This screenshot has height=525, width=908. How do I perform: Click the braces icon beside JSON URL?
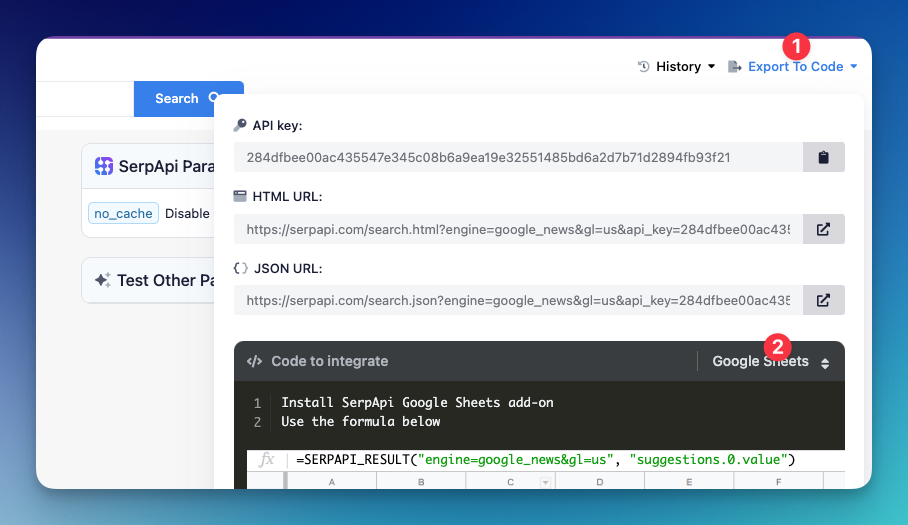tap(240, 268)
